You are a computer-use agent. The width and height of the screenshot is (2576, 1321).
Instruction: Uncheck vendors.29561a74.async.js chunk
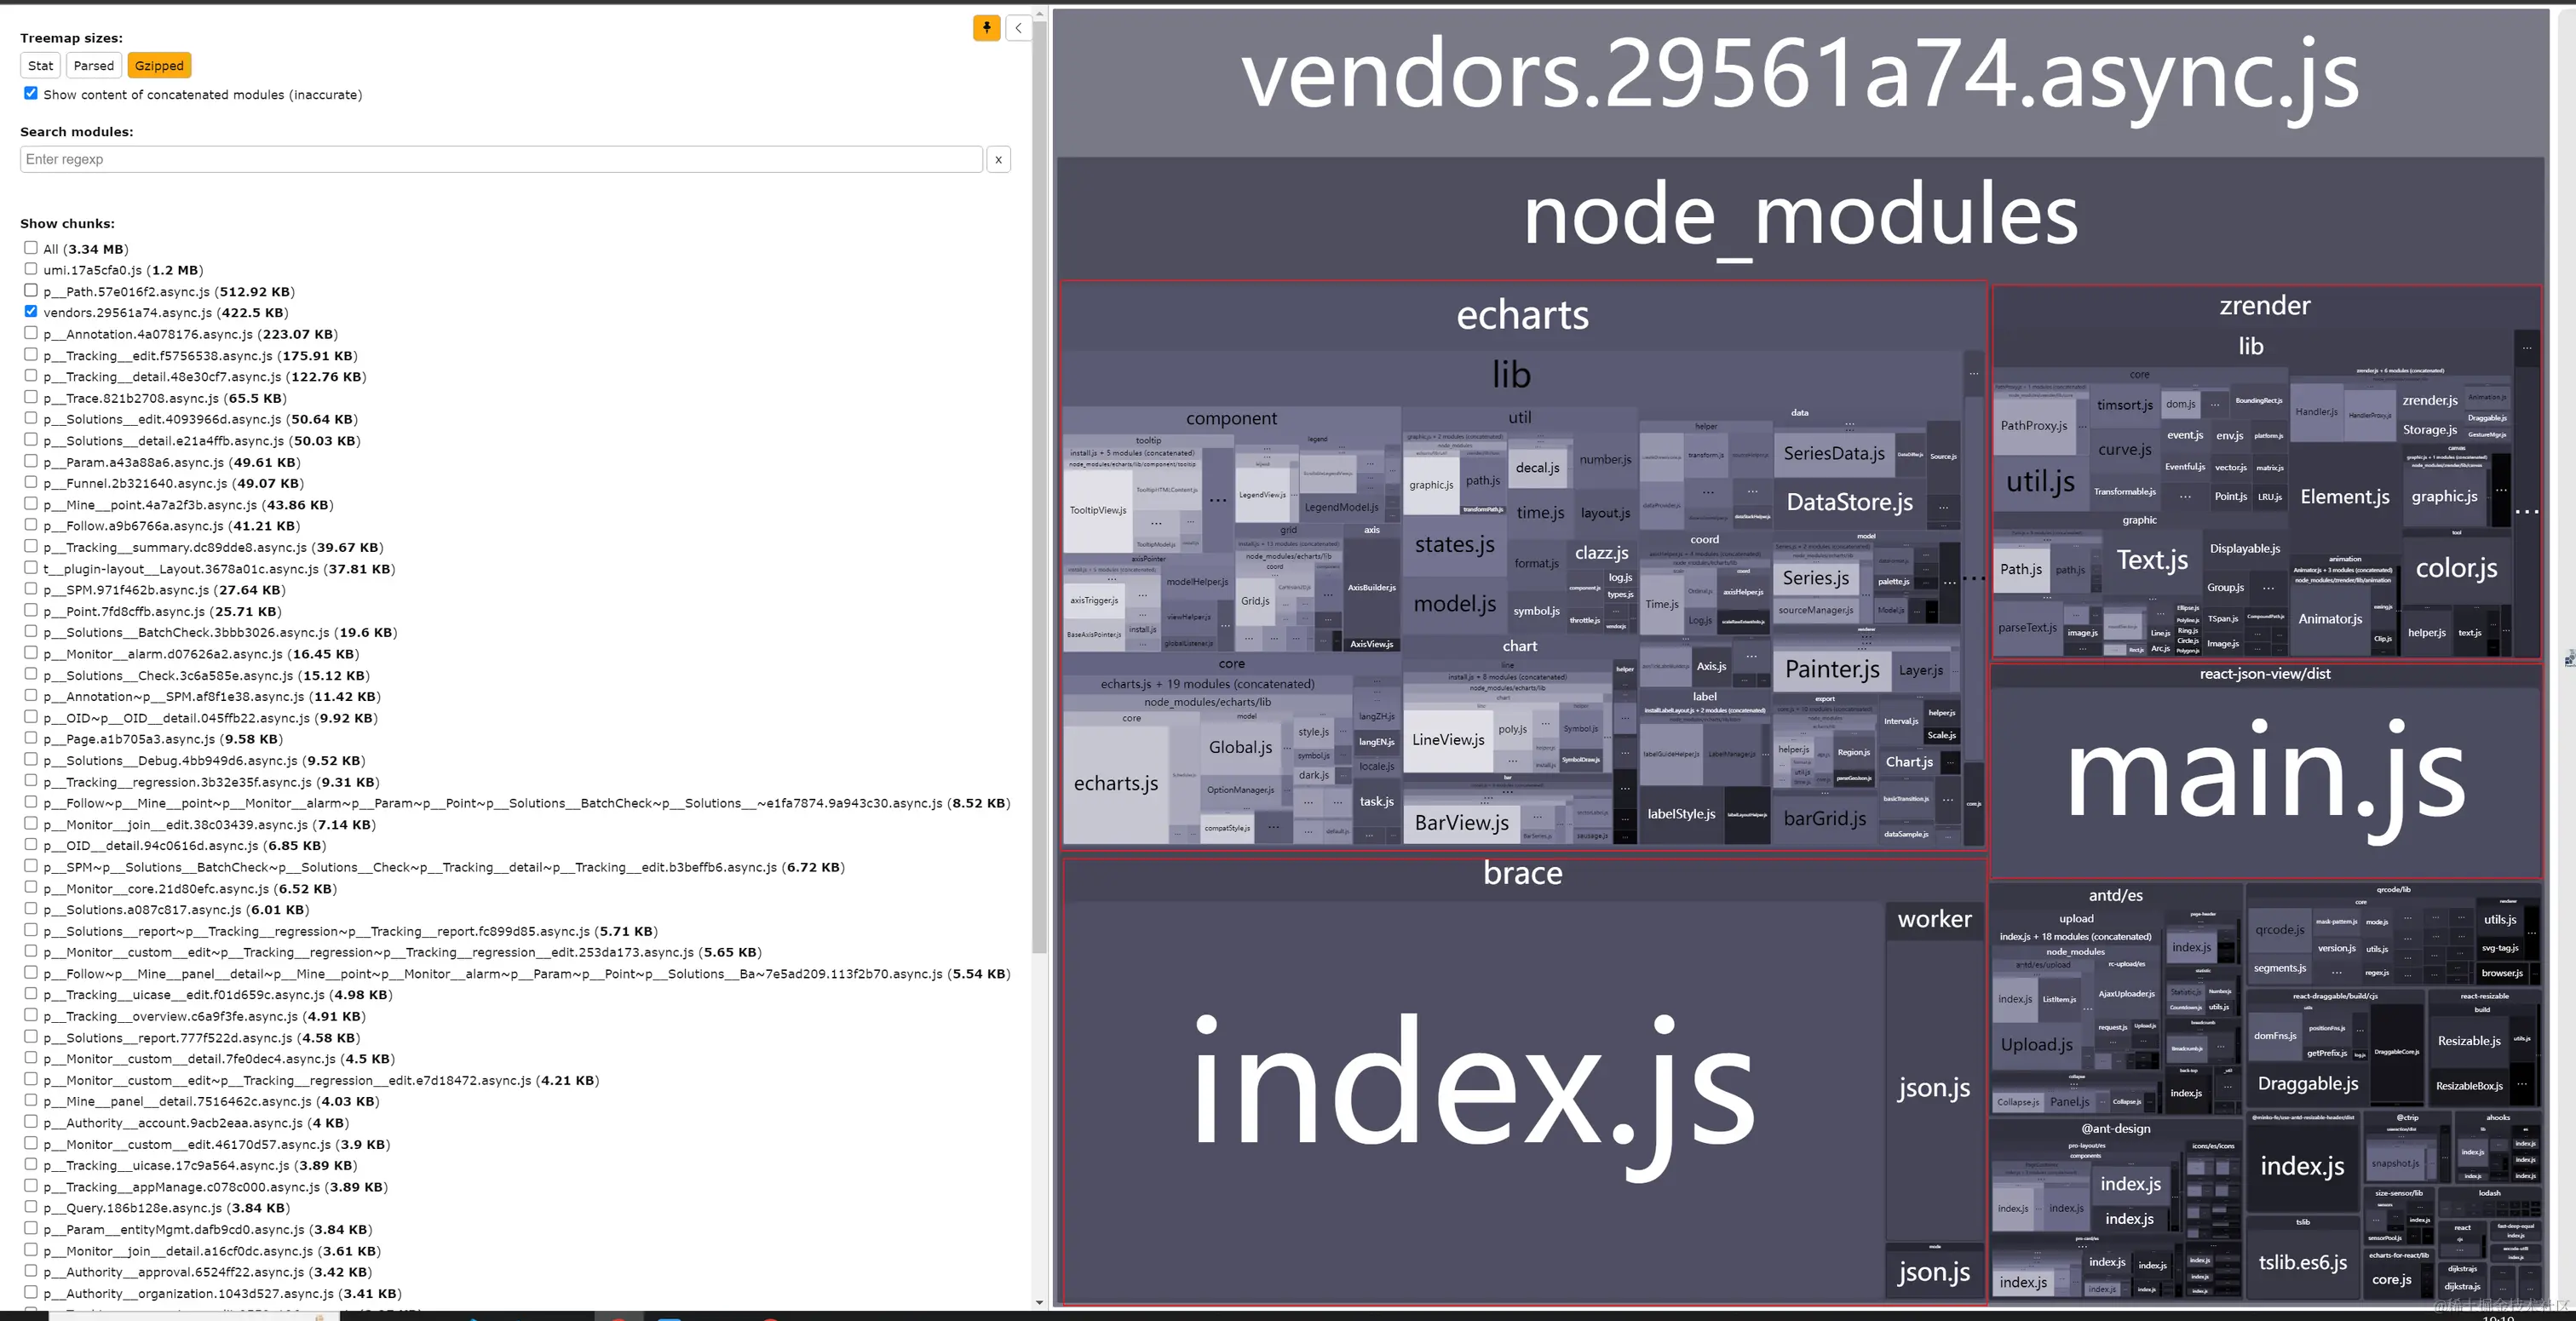(31, 312)
